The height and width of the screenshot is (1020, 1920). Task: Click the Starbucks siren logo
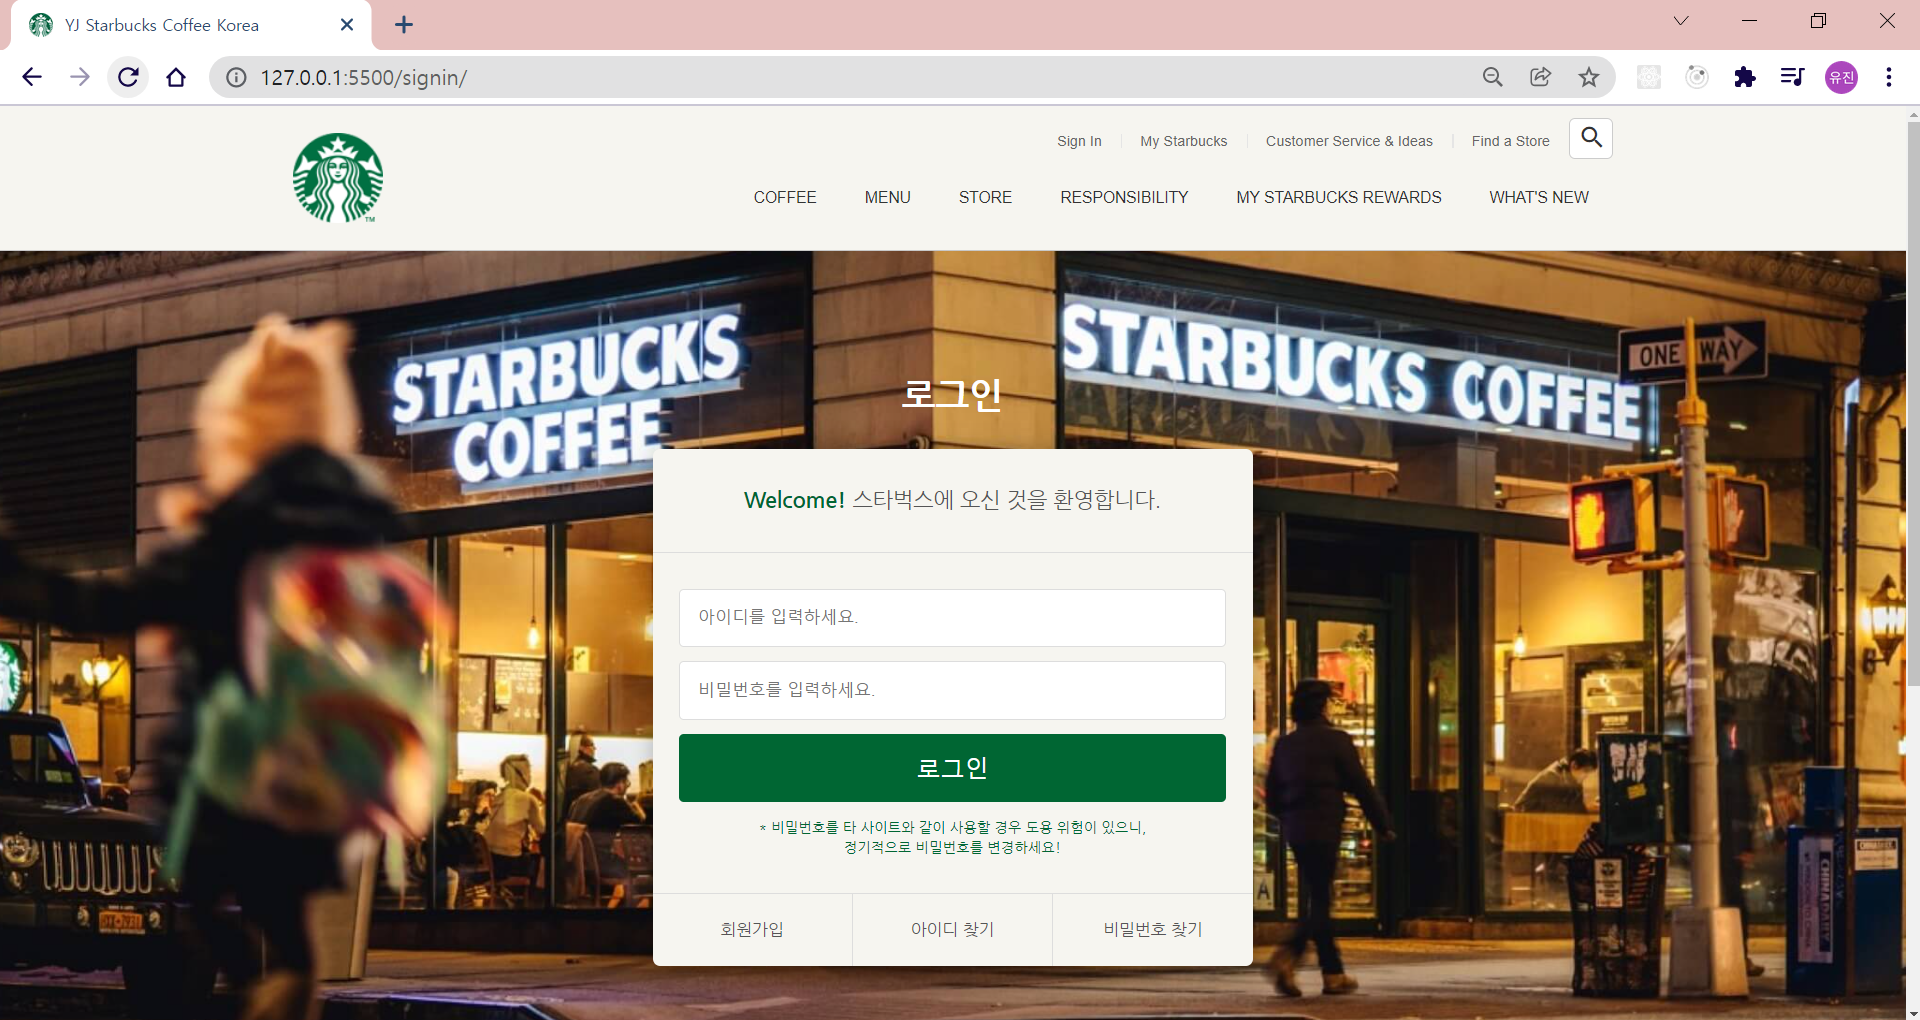point(338,178)
